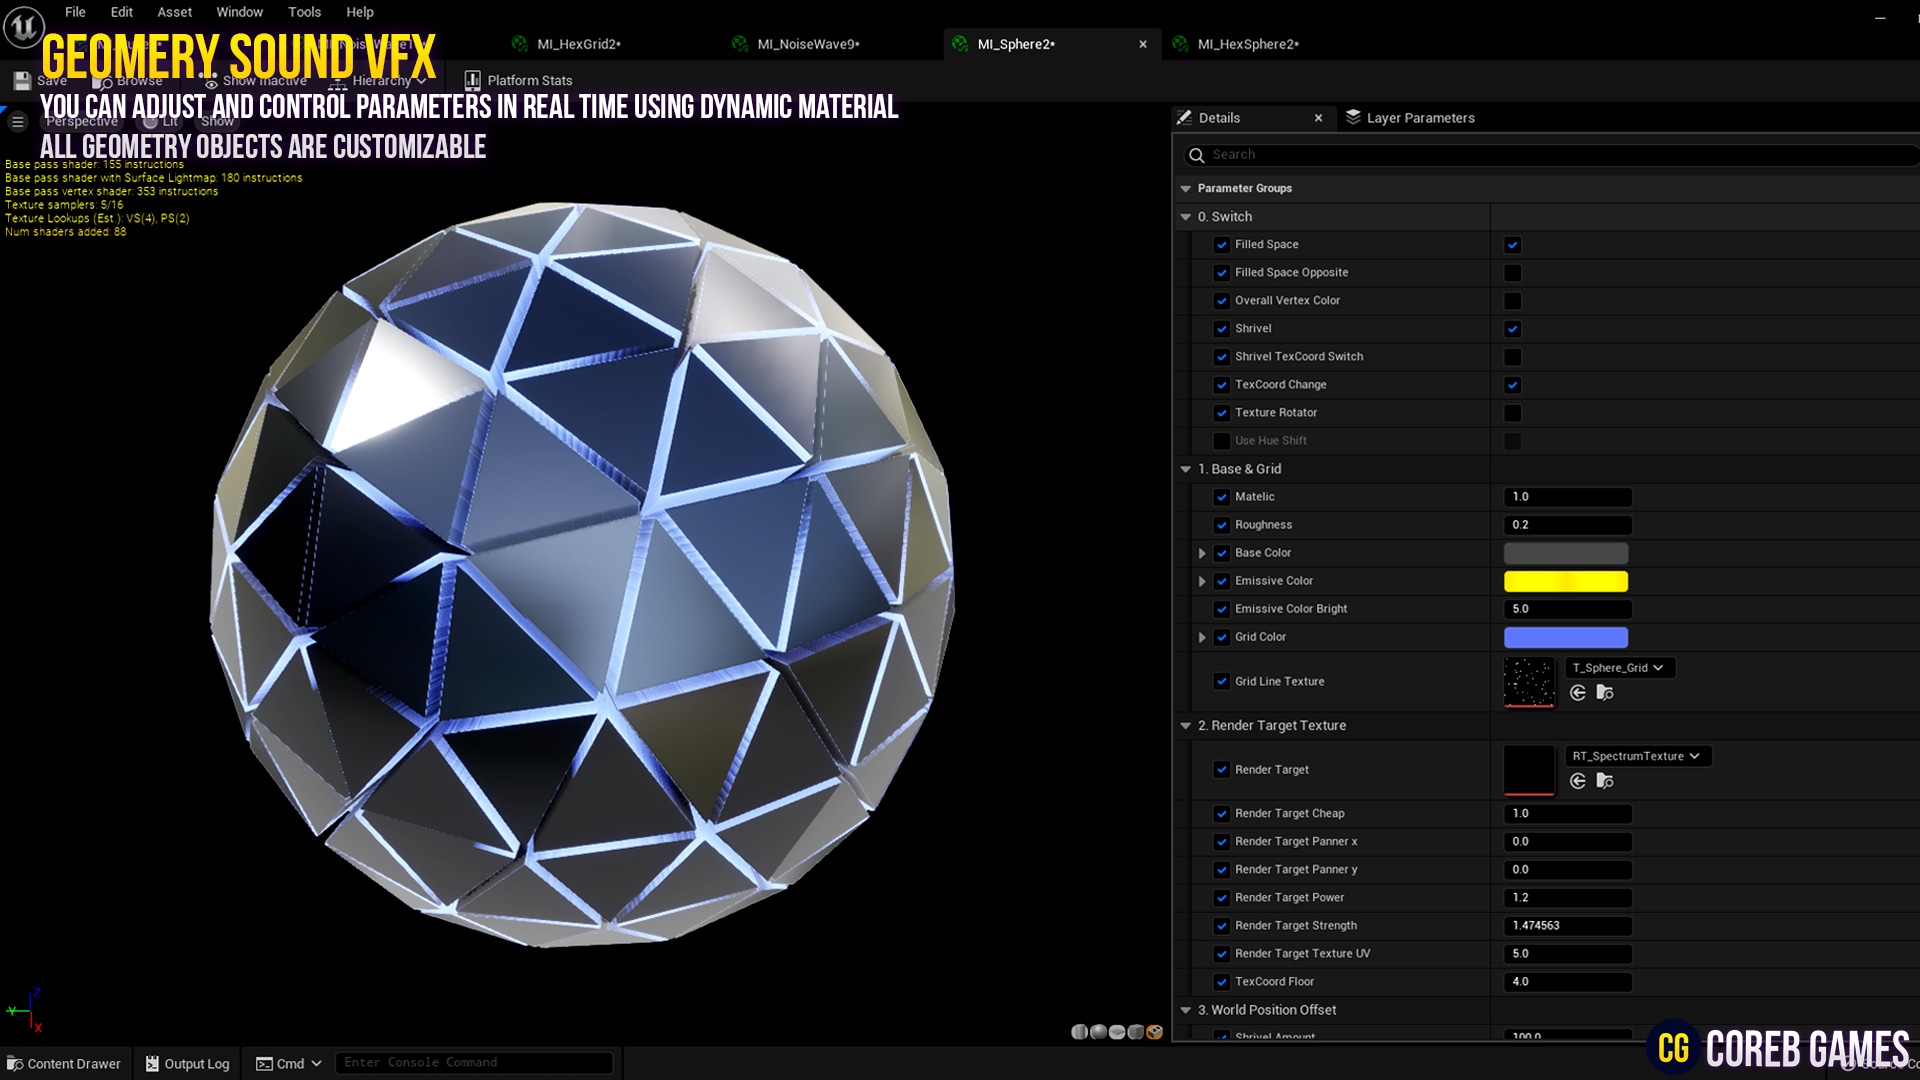The height and width of the screenshot is (1080, 1920).
Task: Switch to the MI_HexGrid2 tab
Action: (578, 44)
